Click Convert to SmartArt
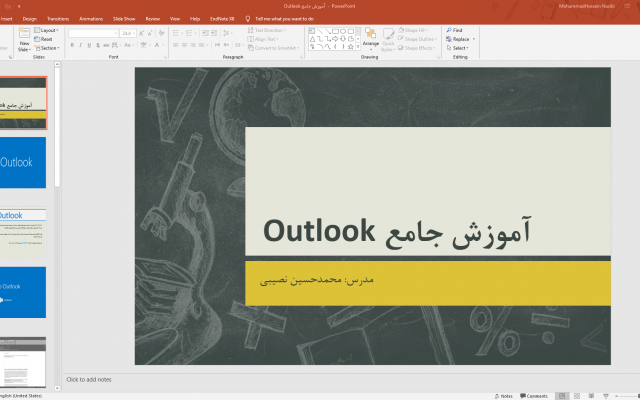640x400 pixels. coord(273,48)
